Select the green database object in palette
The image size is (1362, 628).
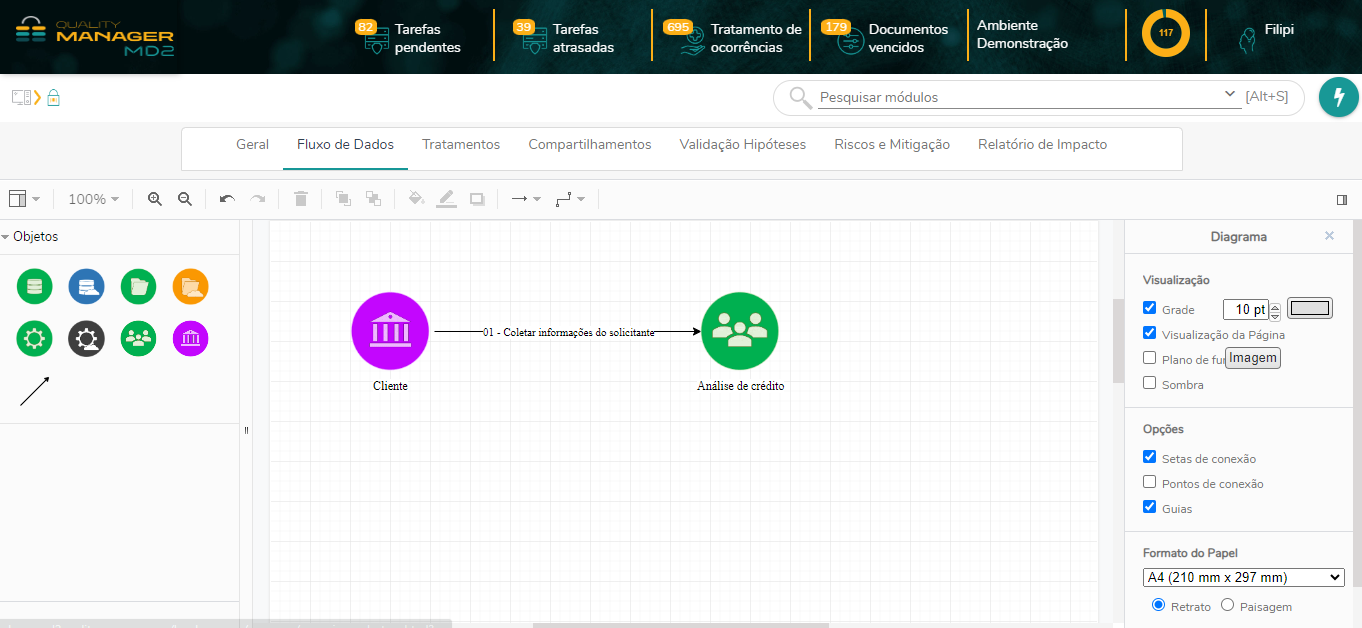pos(35,287)
